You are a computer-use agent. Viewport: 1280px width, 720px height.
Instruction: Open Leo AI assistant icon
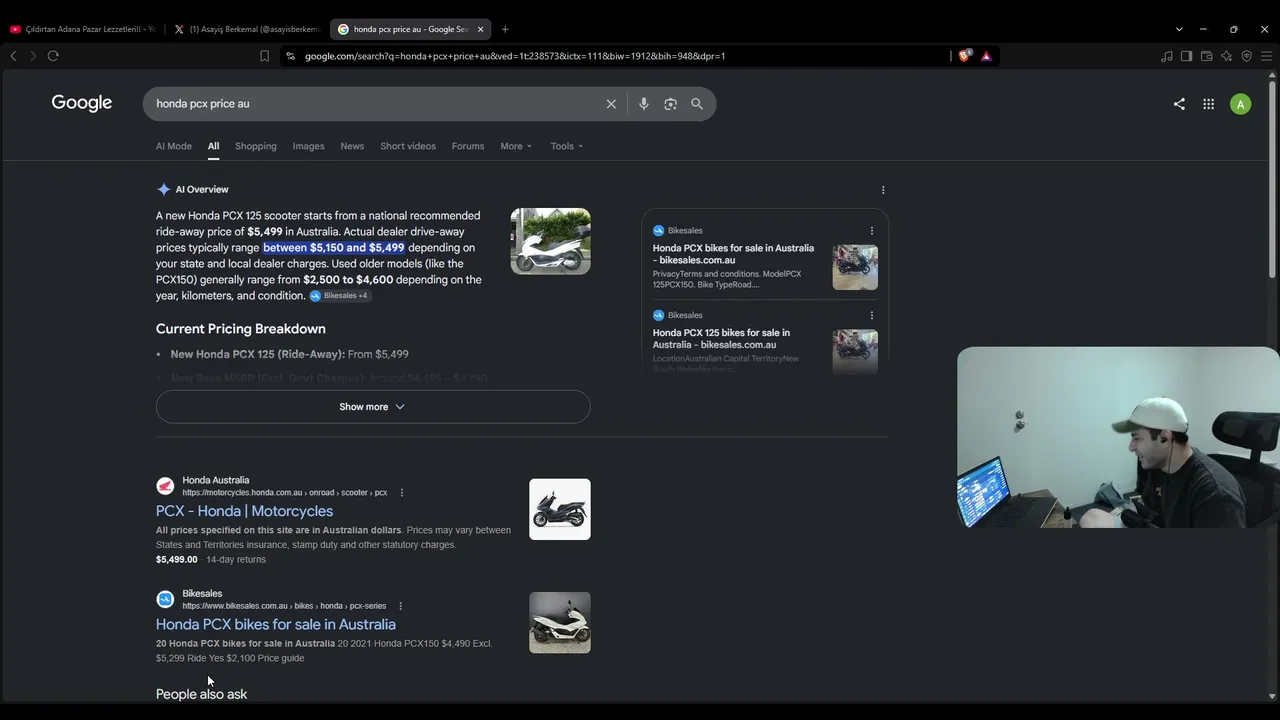(x=1226, y=56)
